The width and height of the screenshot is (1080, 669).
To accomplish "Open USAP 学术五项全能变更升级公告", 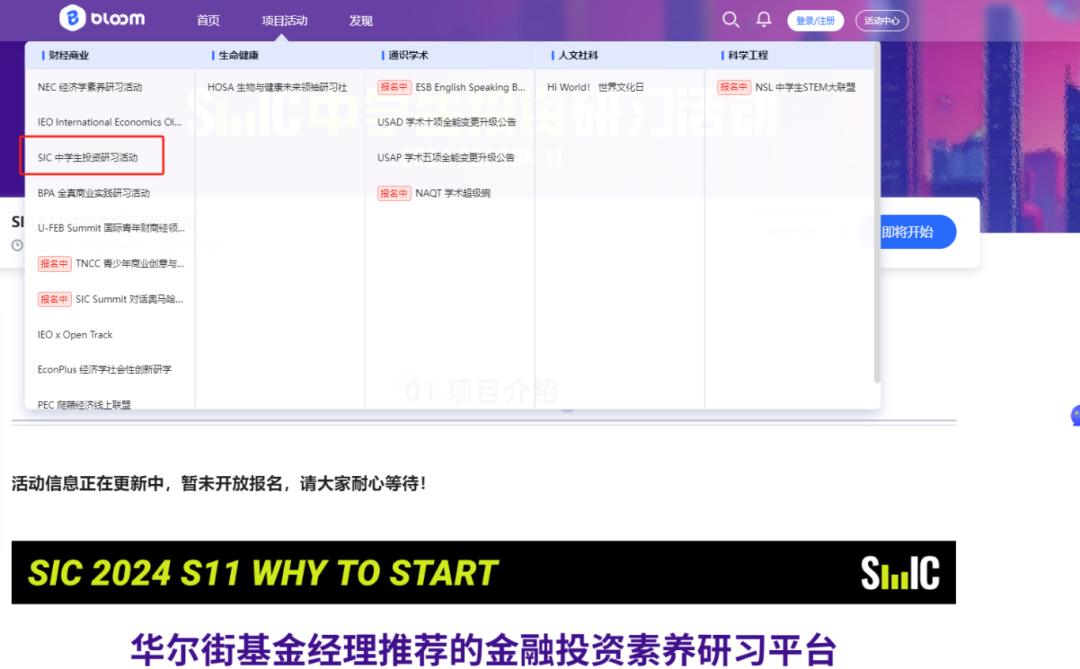I will tap(446, 157).
